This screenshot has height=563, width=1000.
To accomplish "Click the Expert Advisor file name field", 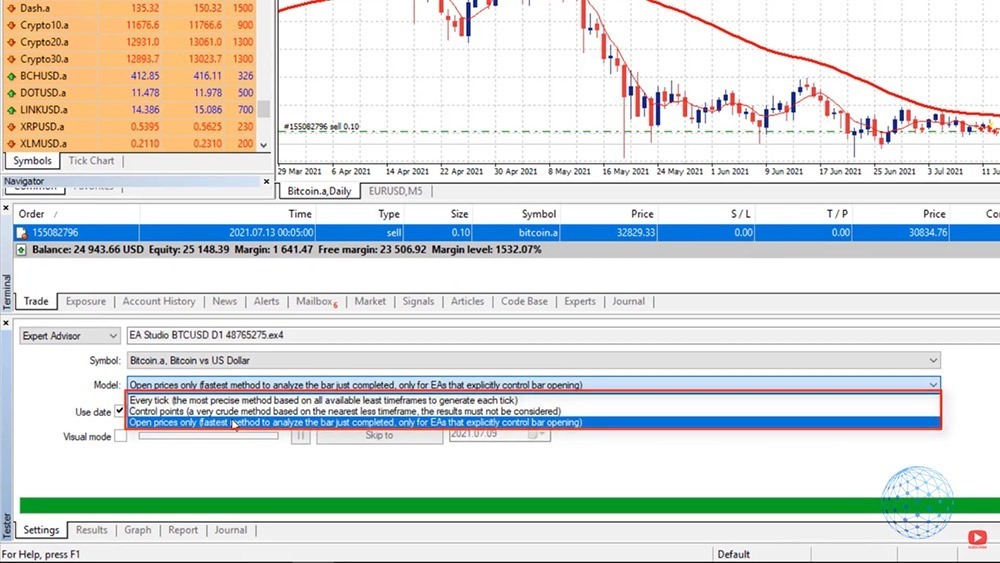I will click(564, 335).
